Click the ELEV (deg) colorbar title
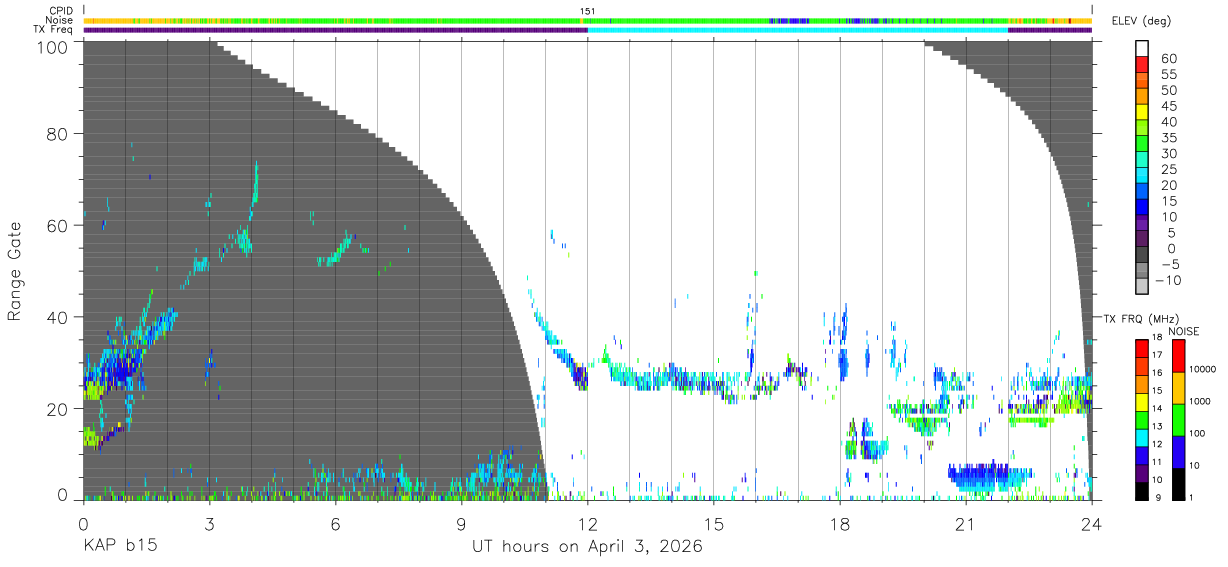This screenshot has width=1228, height=567. (1142, 20)
